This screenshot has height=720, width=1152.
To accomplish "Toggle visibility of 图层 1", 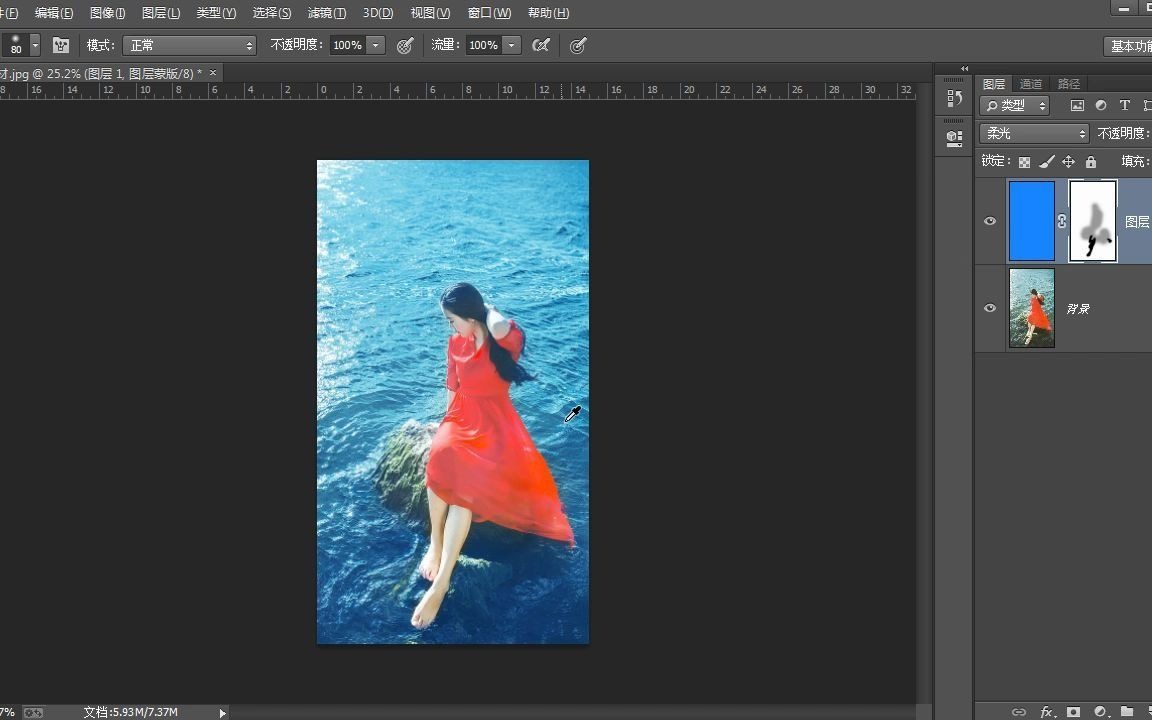I will coord(989,221).
